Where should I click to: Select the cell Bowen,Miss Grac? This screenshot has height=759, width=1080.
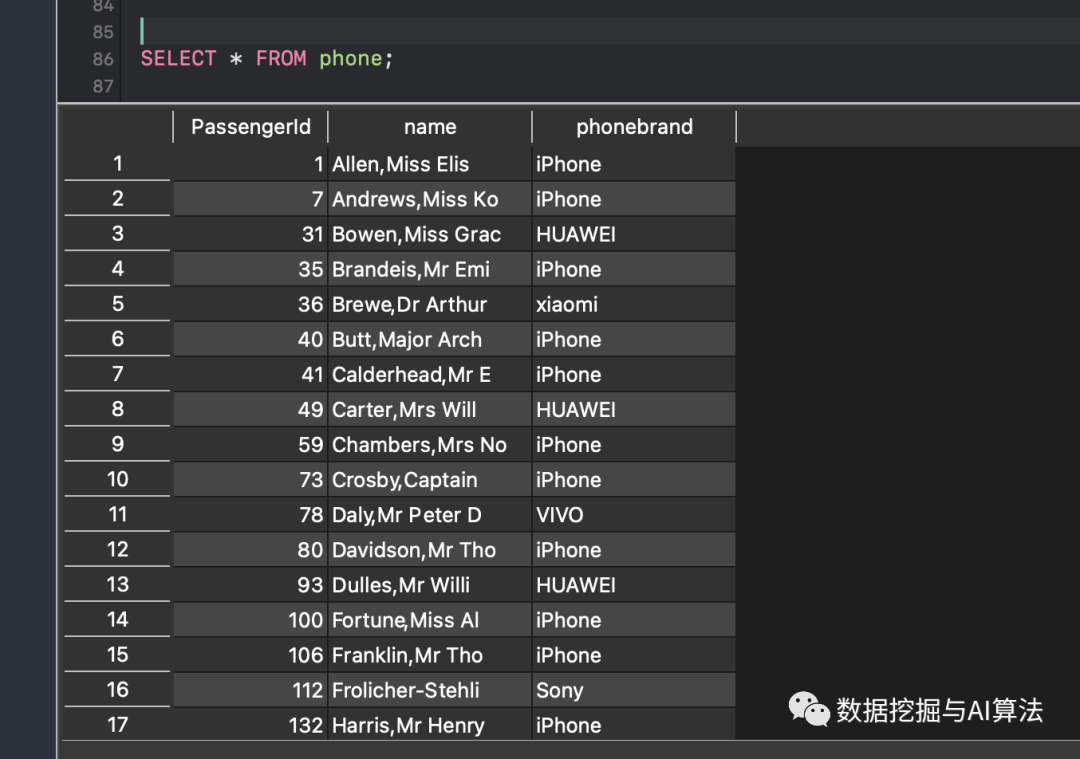[x=430, y=234]
